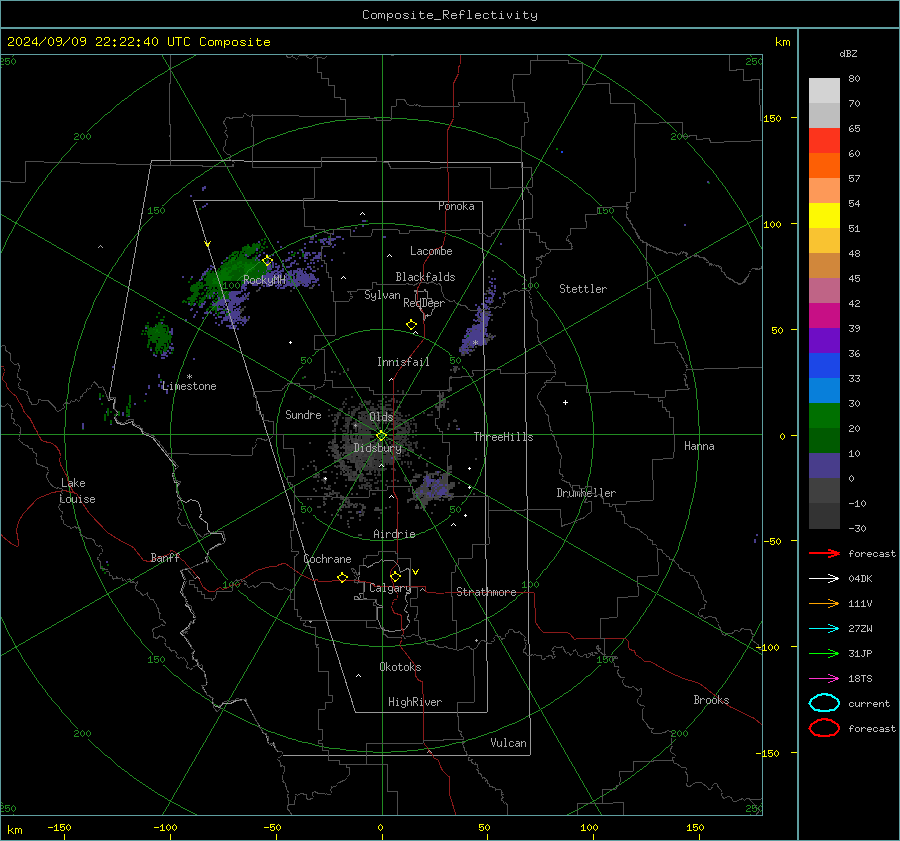Click the Airdrie label
Screen dimensions: 900x841
pos(394,534)
